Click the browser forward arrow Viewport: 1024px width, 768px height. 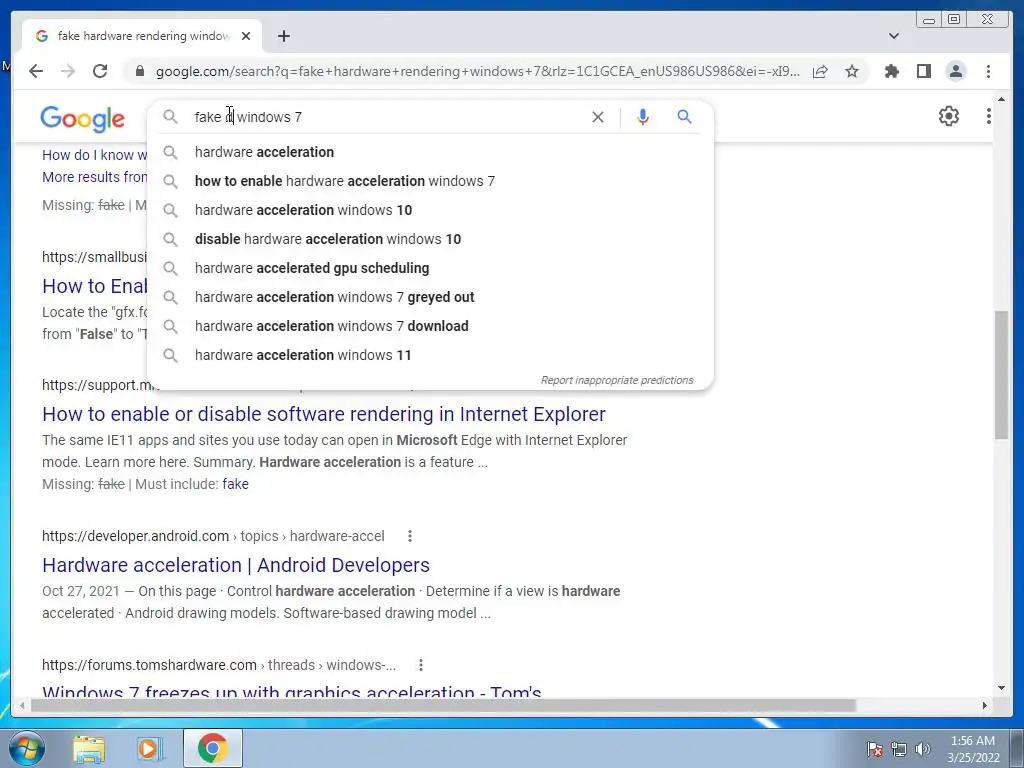(x=68, y=71)
